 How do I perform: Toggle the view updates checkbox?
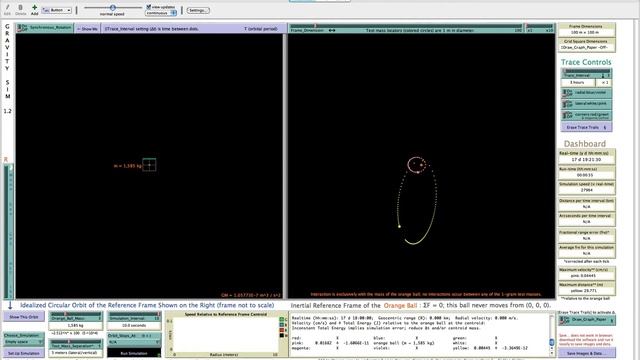click(149, 7)
